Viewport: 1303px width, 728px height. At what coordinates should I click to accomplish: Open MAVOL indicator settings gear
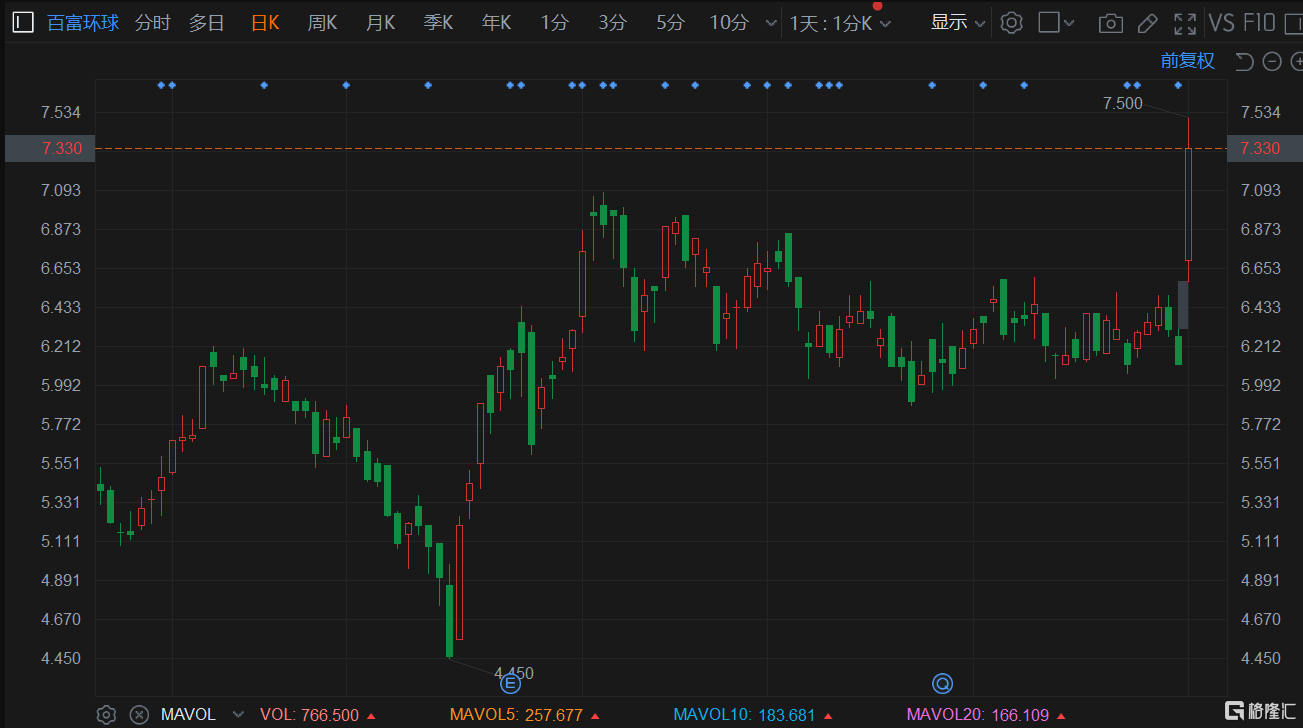pyautogui.click(x=106, y=714)
